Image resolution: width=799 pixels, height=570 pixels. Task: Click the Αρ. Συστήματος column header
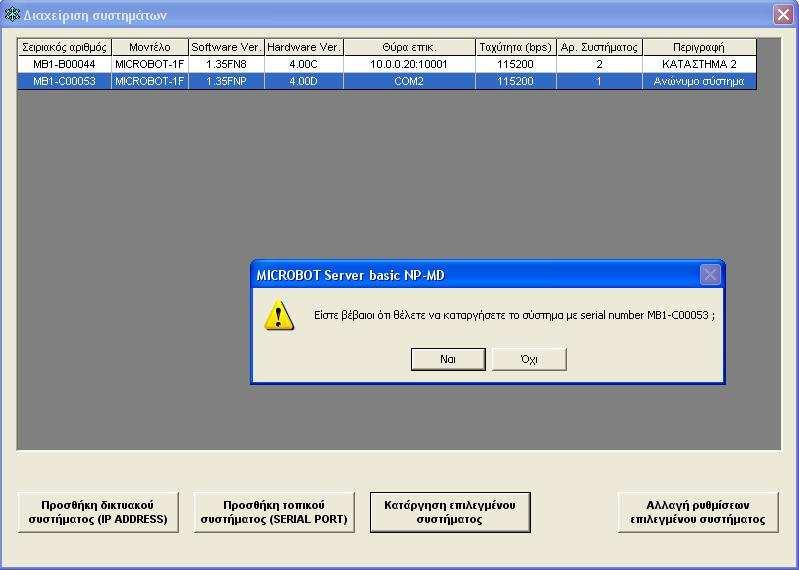(x=599, y=47)
